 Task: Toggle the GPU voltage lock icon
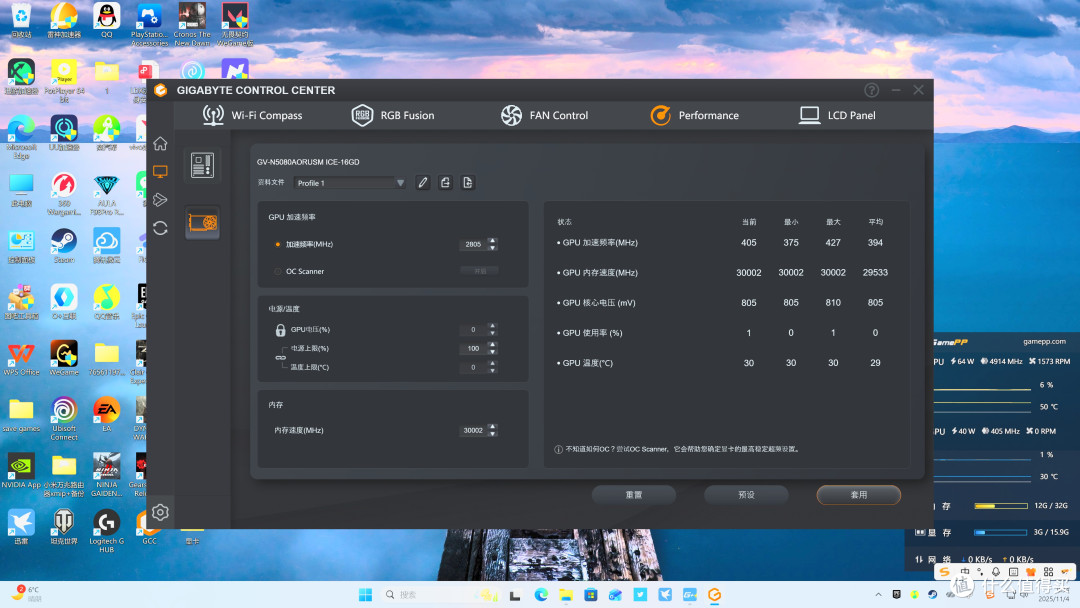pos(280,330)
